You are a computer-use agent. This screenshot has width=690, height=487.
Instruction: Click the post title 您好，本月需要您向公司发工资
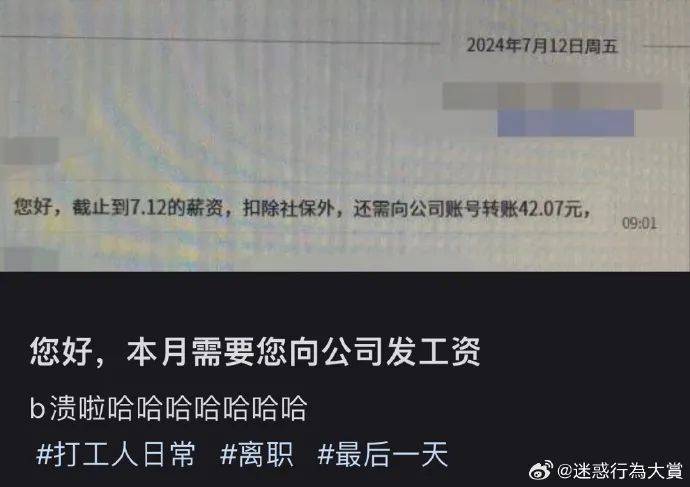(255, 352)
